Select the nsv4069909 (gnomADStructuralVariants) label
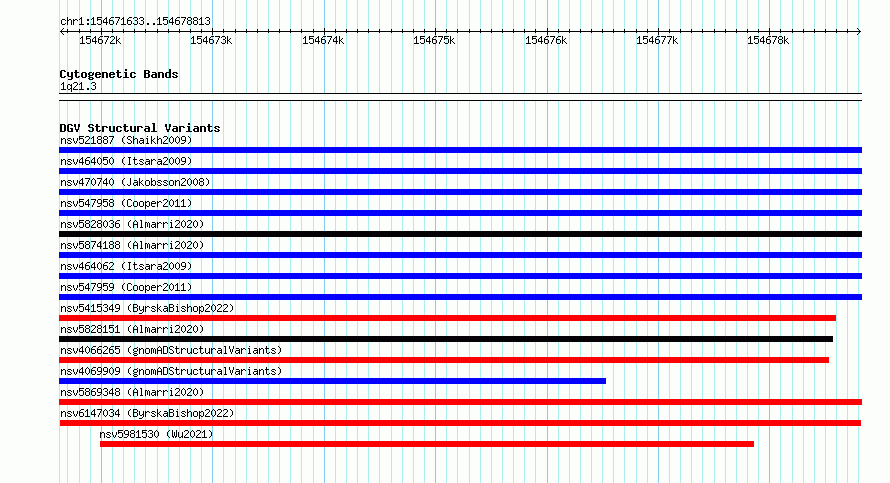This screenshot has height=483, width=890. point(171,371)
